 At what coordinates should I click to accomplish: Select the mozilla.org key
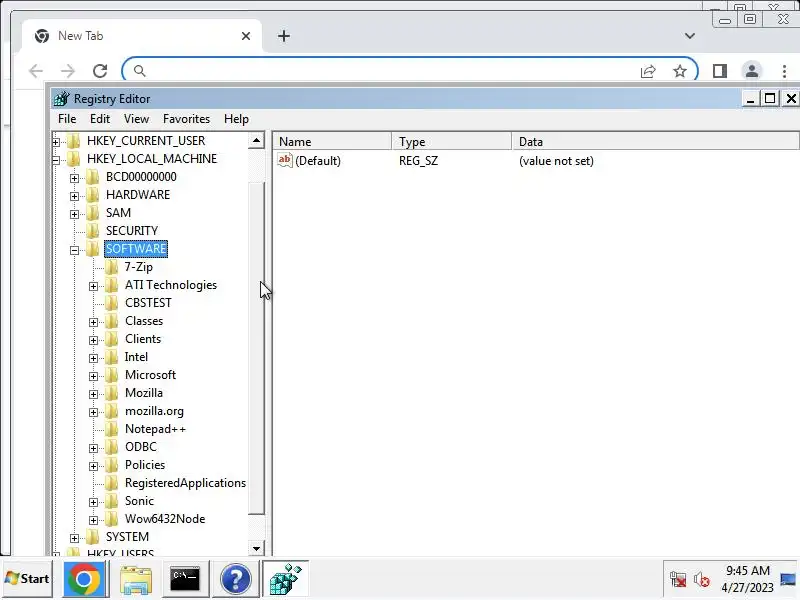tap(154, 411)
